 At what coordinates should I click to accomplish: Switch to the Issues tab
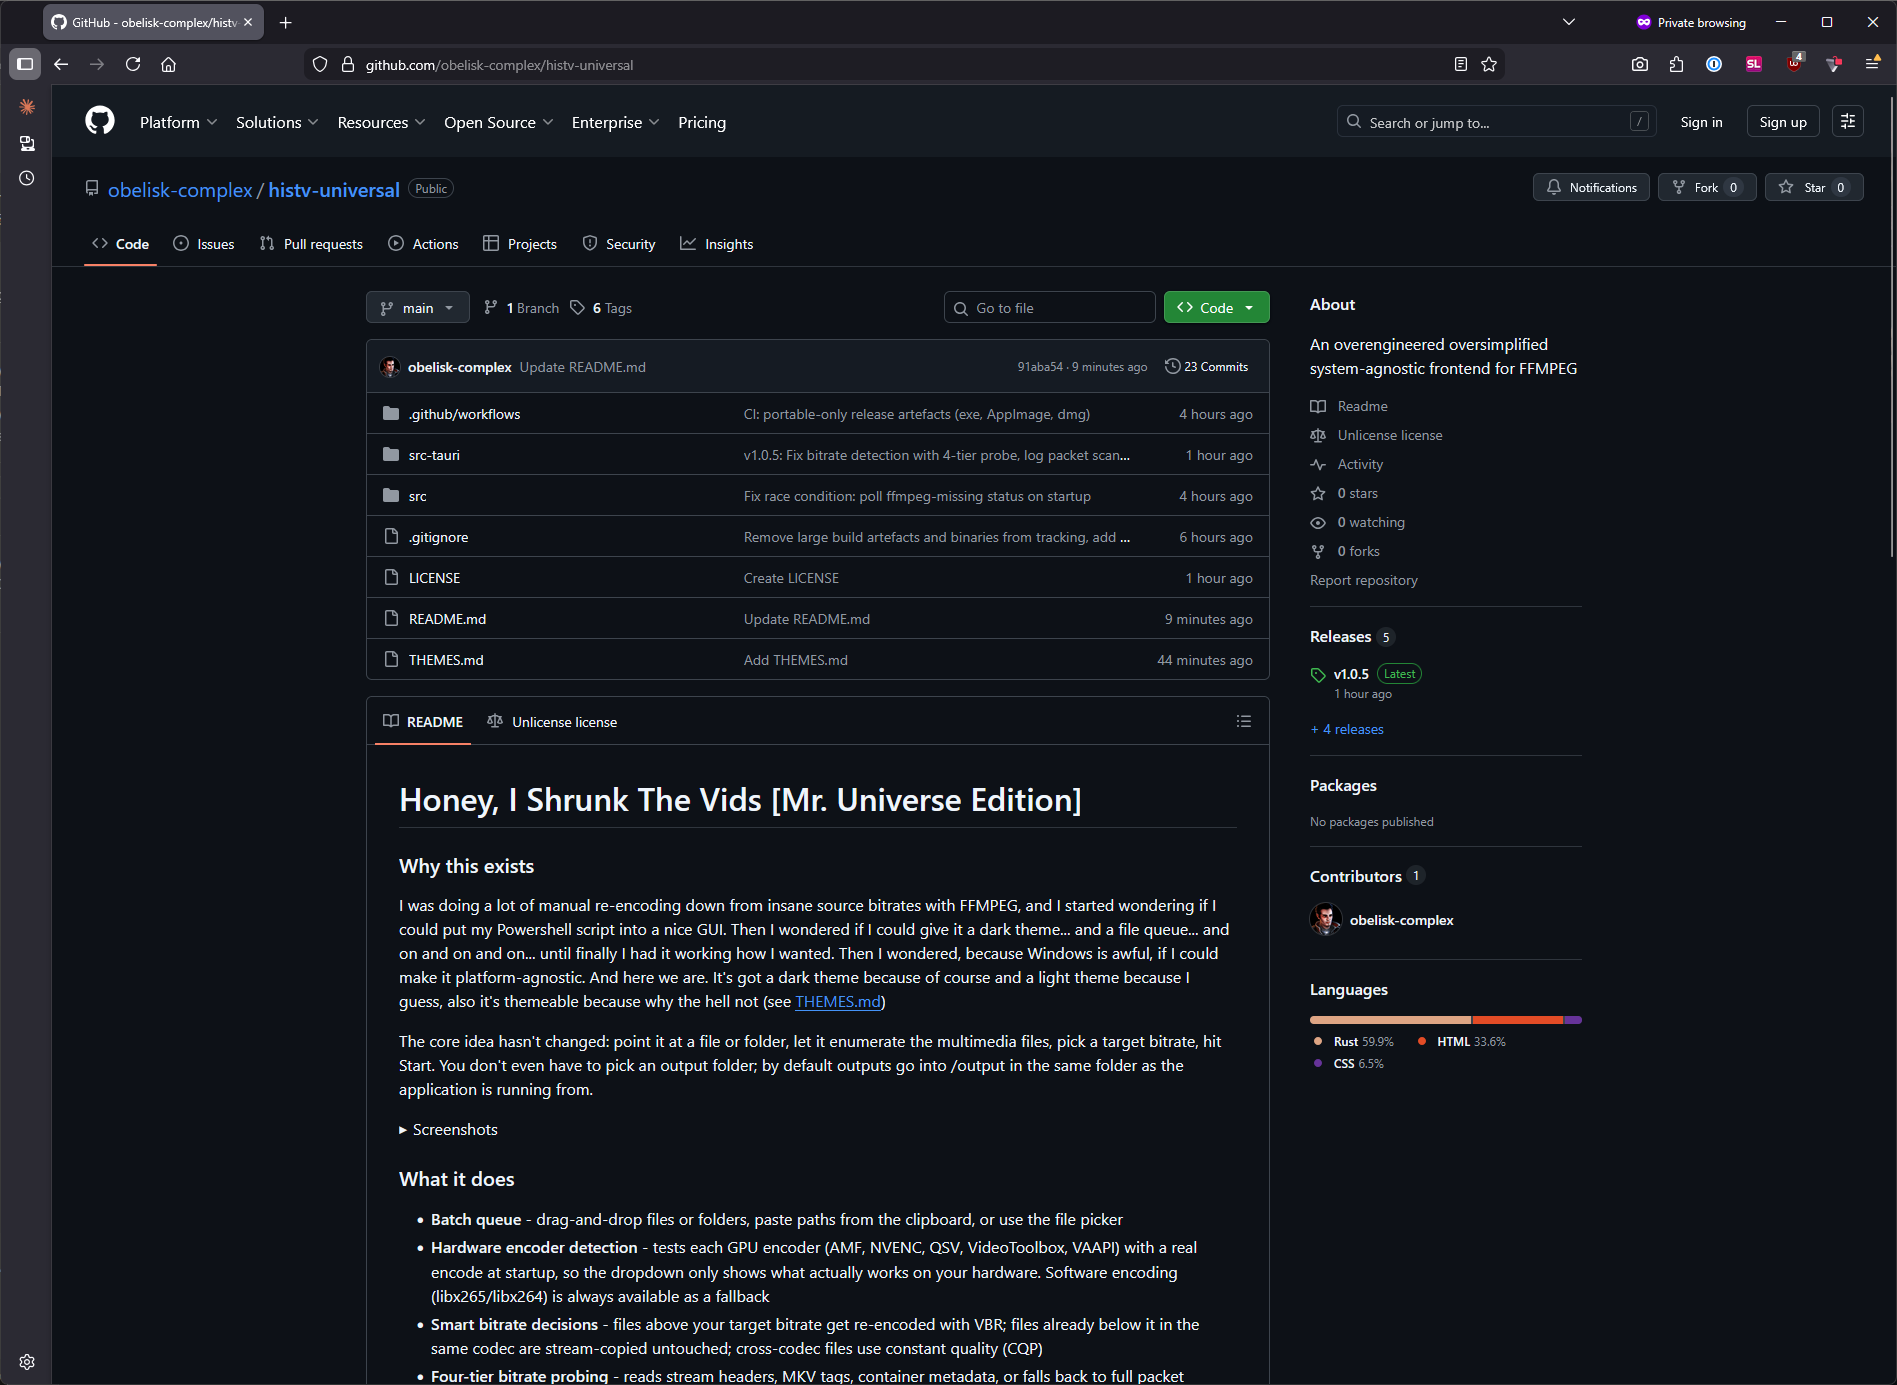[204, 244]
